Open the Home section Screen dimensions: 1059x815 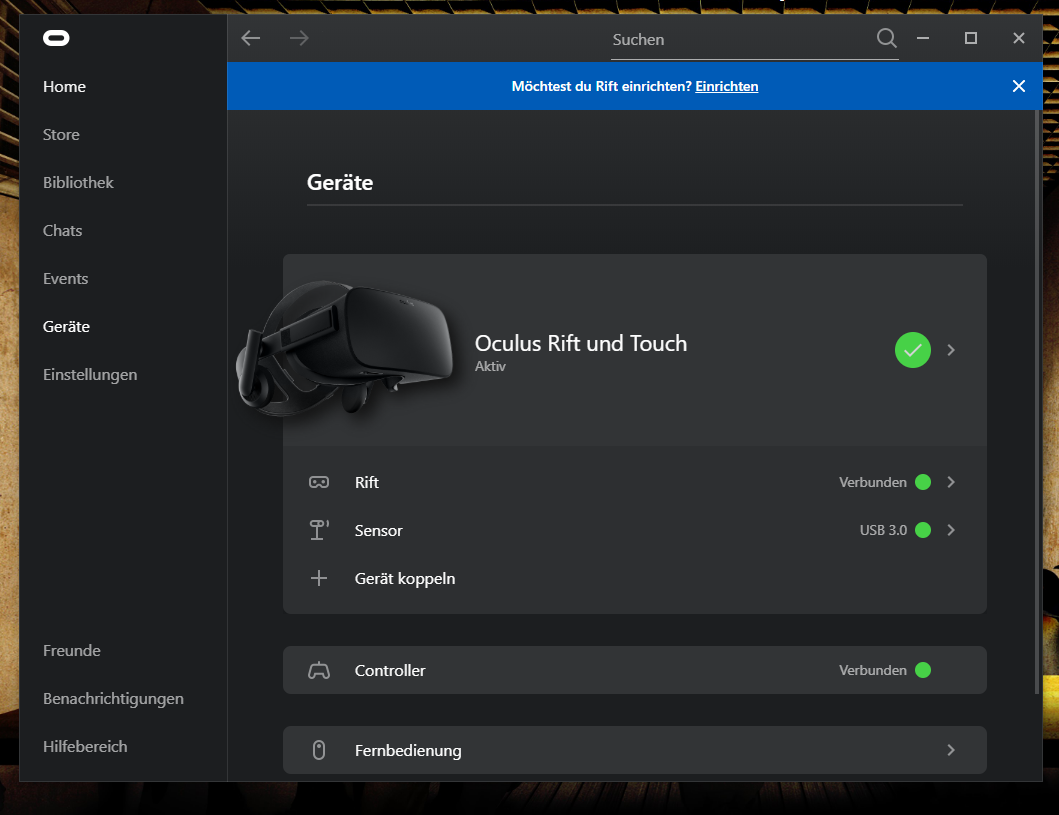(64, 86)
